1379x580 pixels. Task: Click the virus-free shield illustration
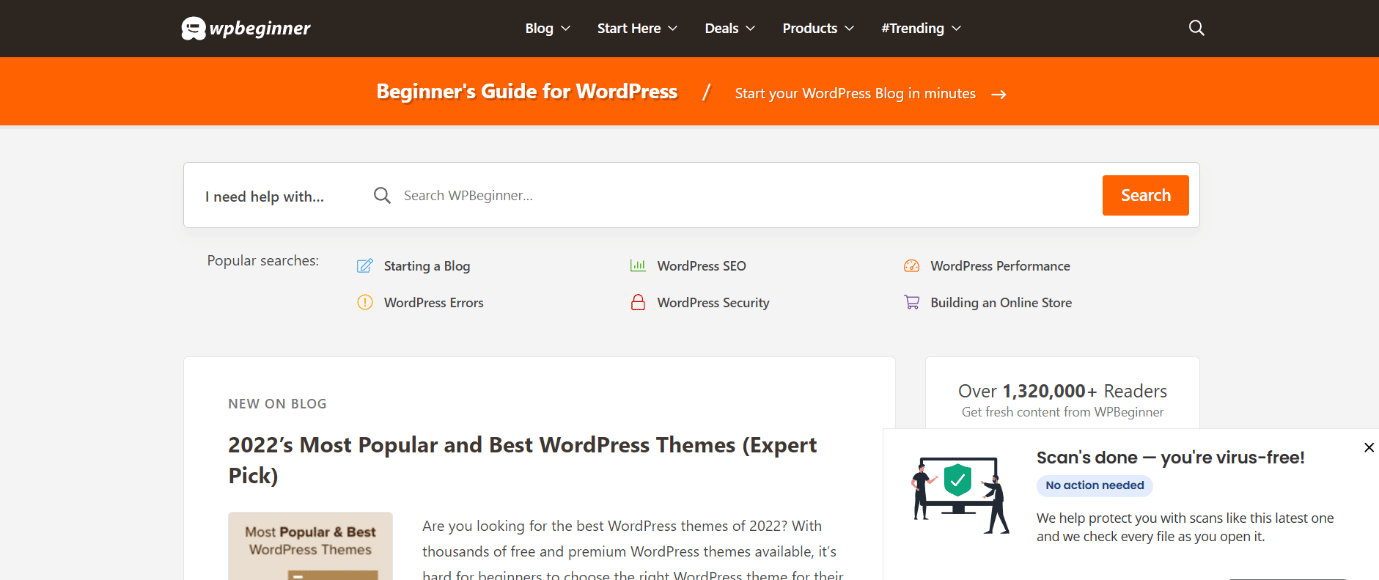(x=960, y=495)
